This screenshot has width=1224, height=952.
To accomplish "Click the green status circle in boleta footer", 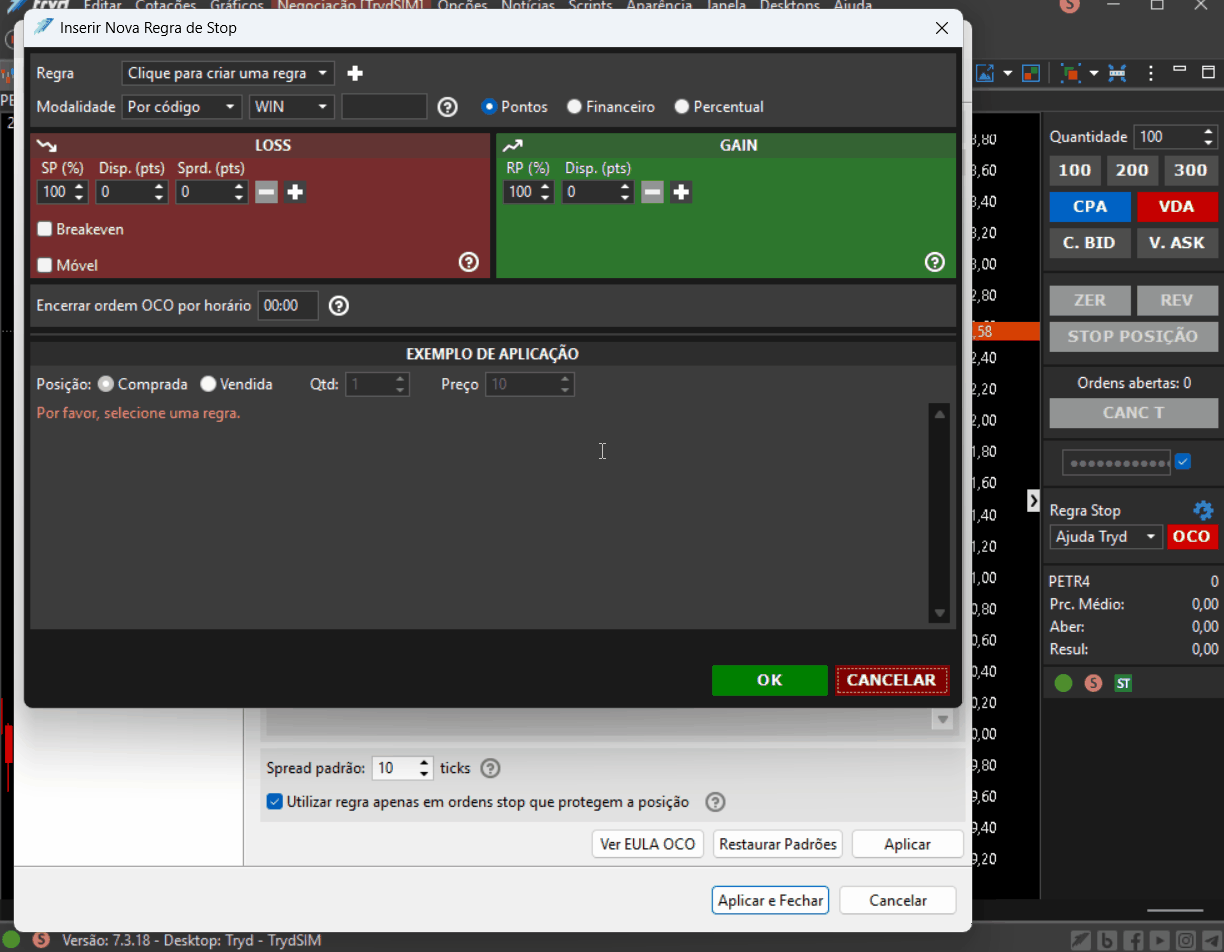I will click(1063, 684).
